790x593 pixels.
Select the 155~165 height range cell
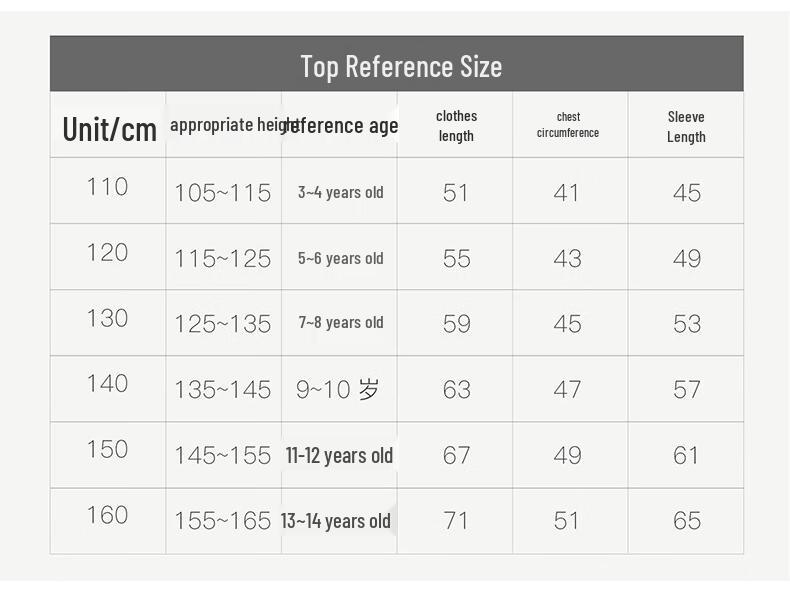[223, 521]
